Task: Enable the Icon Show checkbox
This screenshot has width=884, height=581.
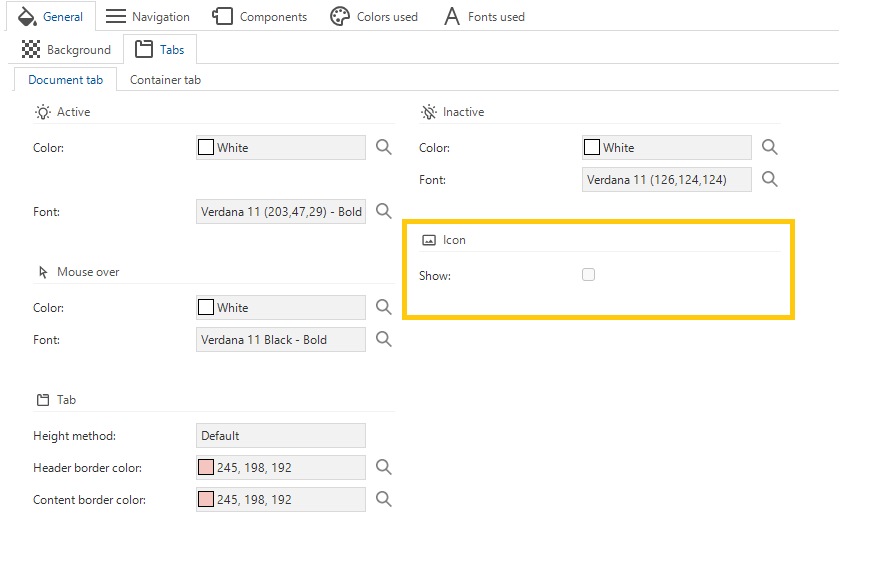Action: pyautogui.click(x=588, y=274)
